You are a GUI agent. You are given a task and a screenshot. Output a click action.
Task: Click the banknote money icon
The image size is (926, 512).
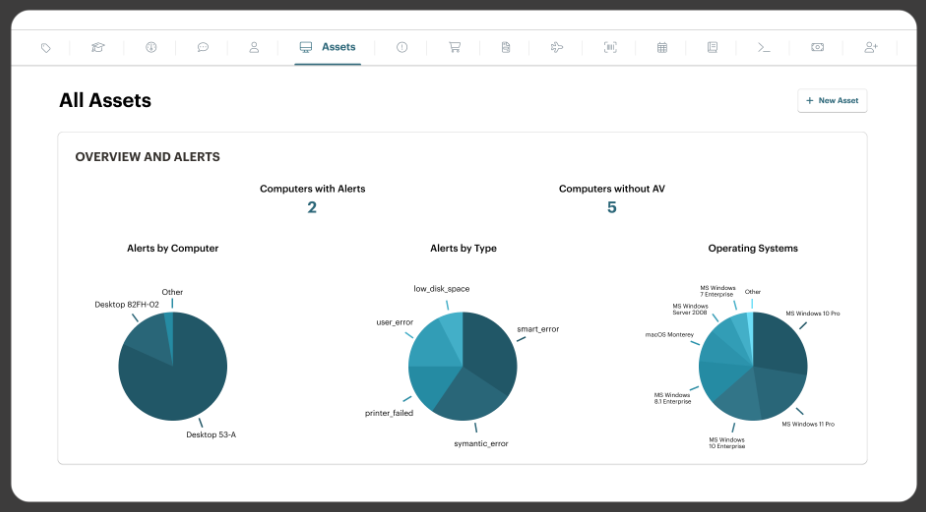(817, 47)
